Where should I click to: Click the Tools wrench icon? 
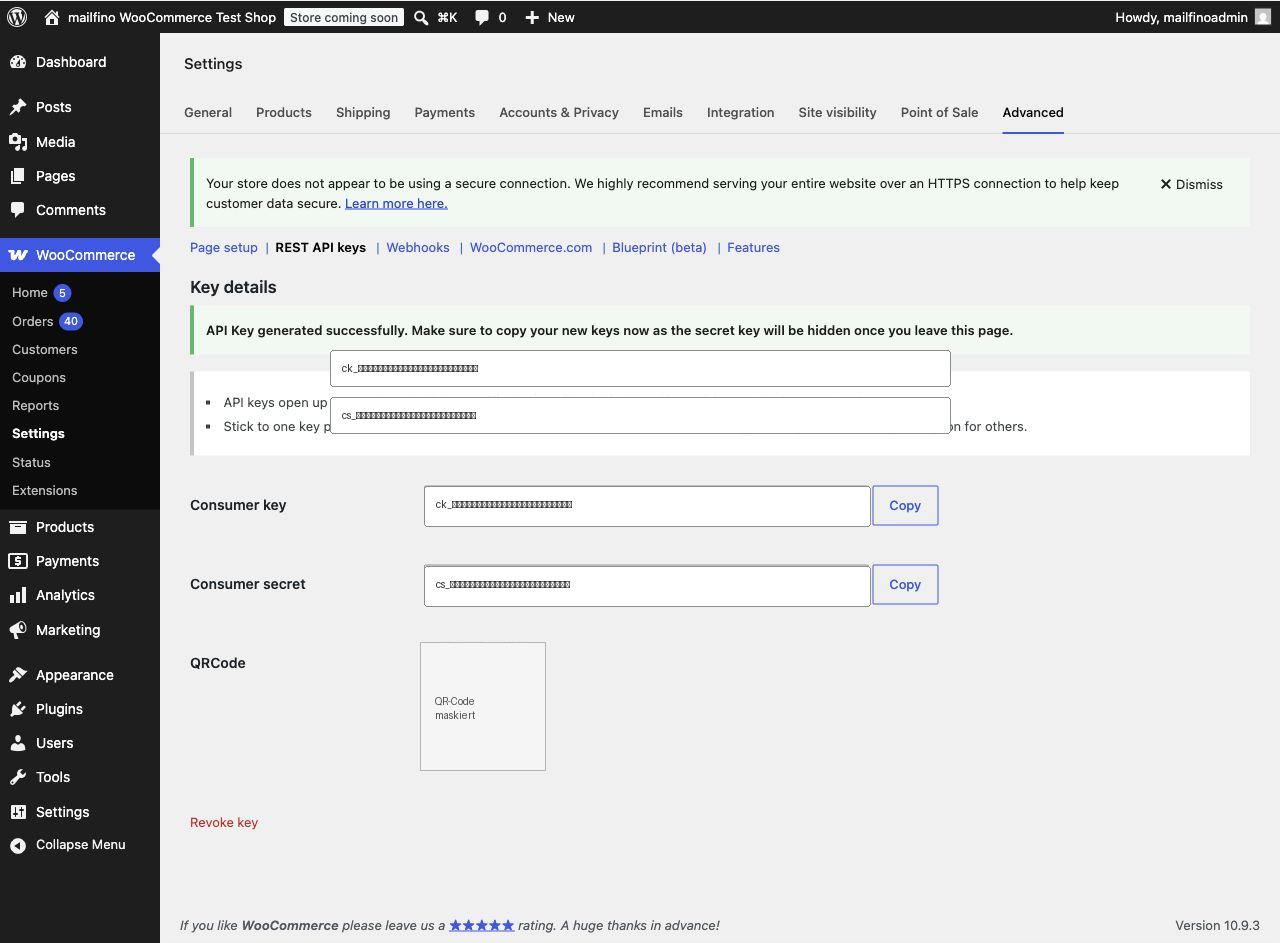(18, 777)
